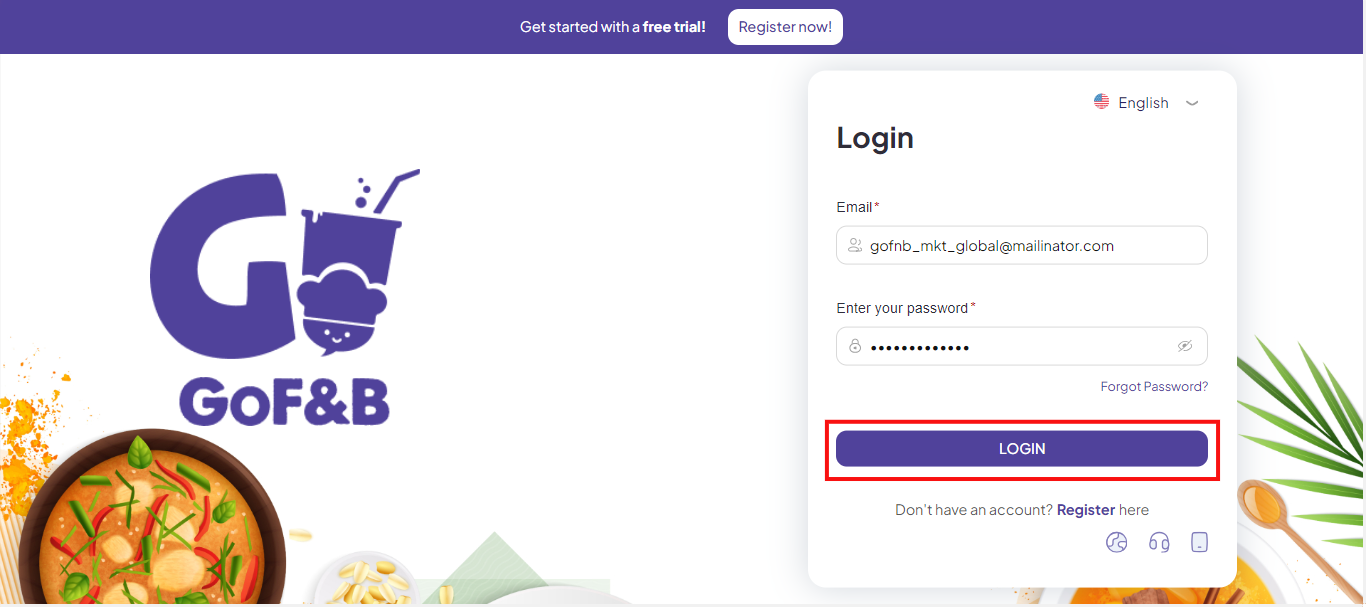The width and height of the screenshot is (1366, 607).
Task: Click the Login heading
Action: point(875,138)
